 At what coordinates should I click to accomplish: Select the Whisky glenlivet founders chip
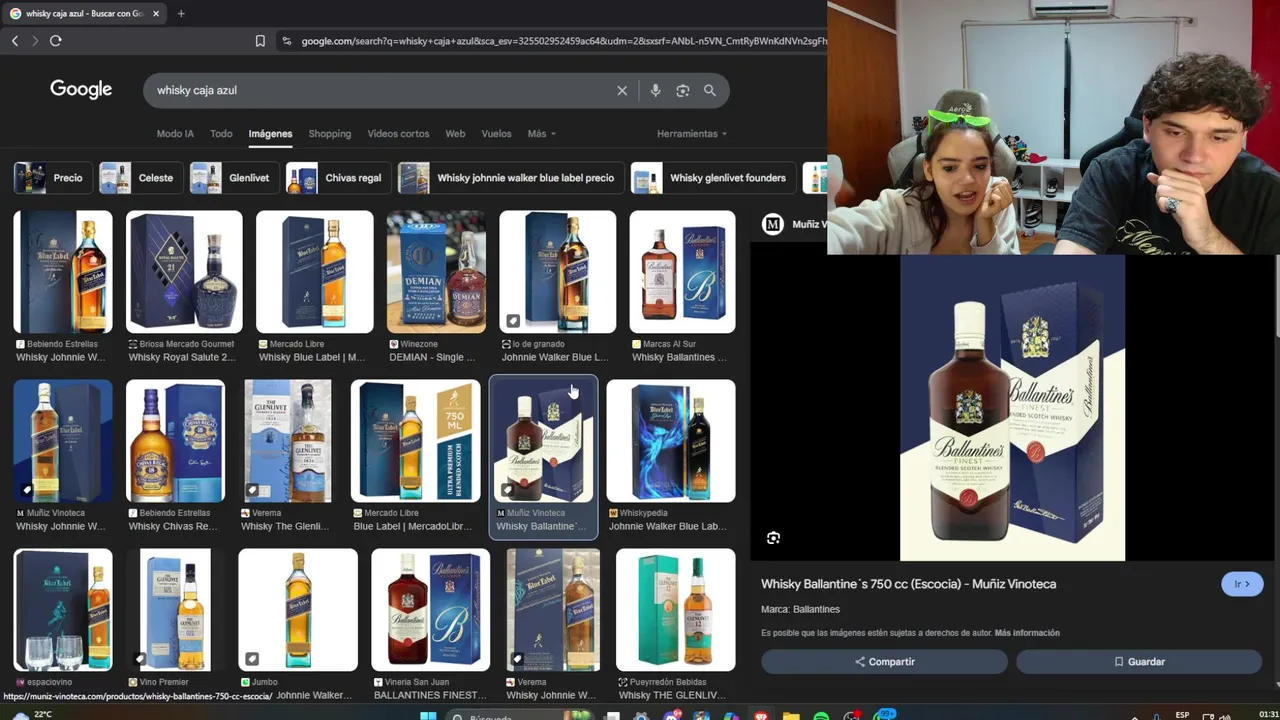click(x=712, y=178)
